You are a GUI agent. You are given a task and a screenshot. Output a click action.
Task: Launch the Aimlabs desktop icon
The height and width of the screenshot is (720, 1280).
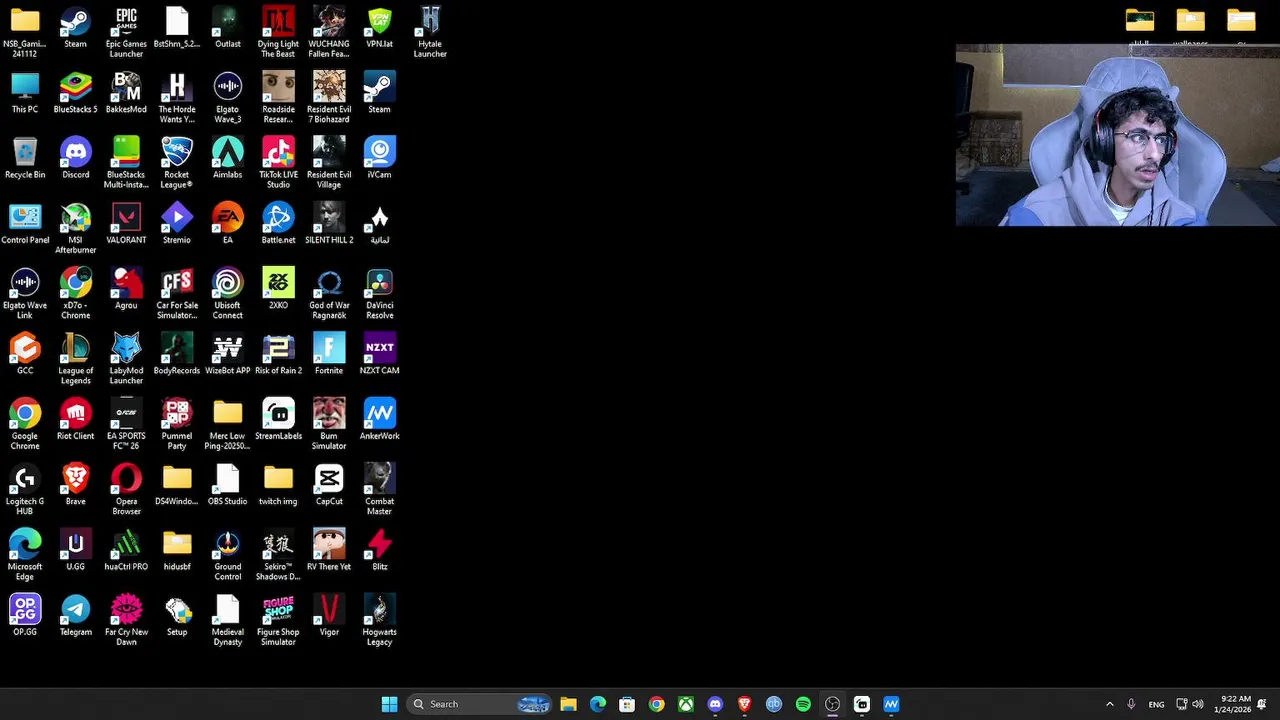(227, 158)
